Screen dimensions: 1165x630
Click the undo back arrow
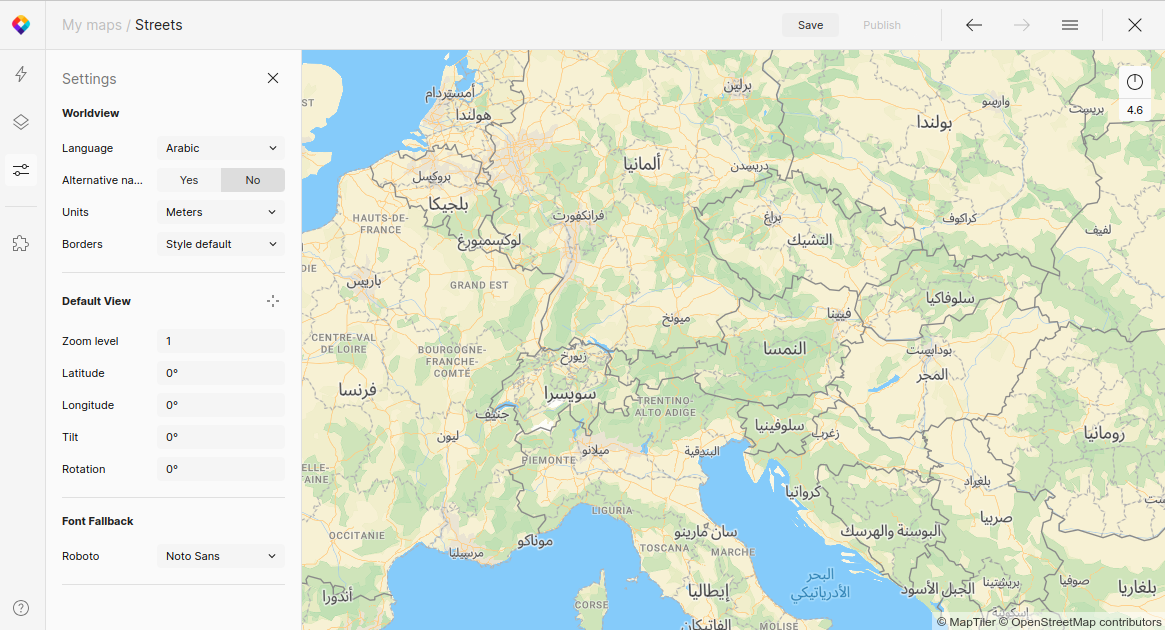[x=973, y=25]
